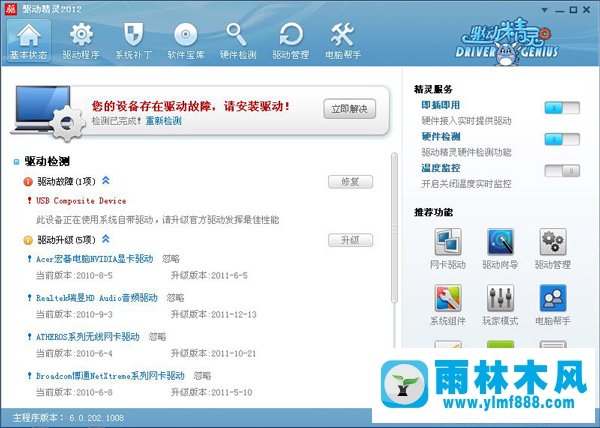Click the 即插即用 service label
This screenshot has height=428, width=600.
point(440,105)
